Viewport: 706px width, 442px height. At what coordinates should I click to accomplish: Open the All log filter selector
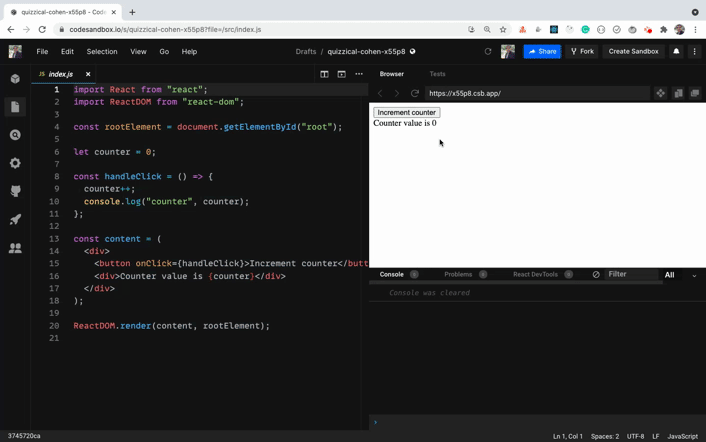click(670, 275)
